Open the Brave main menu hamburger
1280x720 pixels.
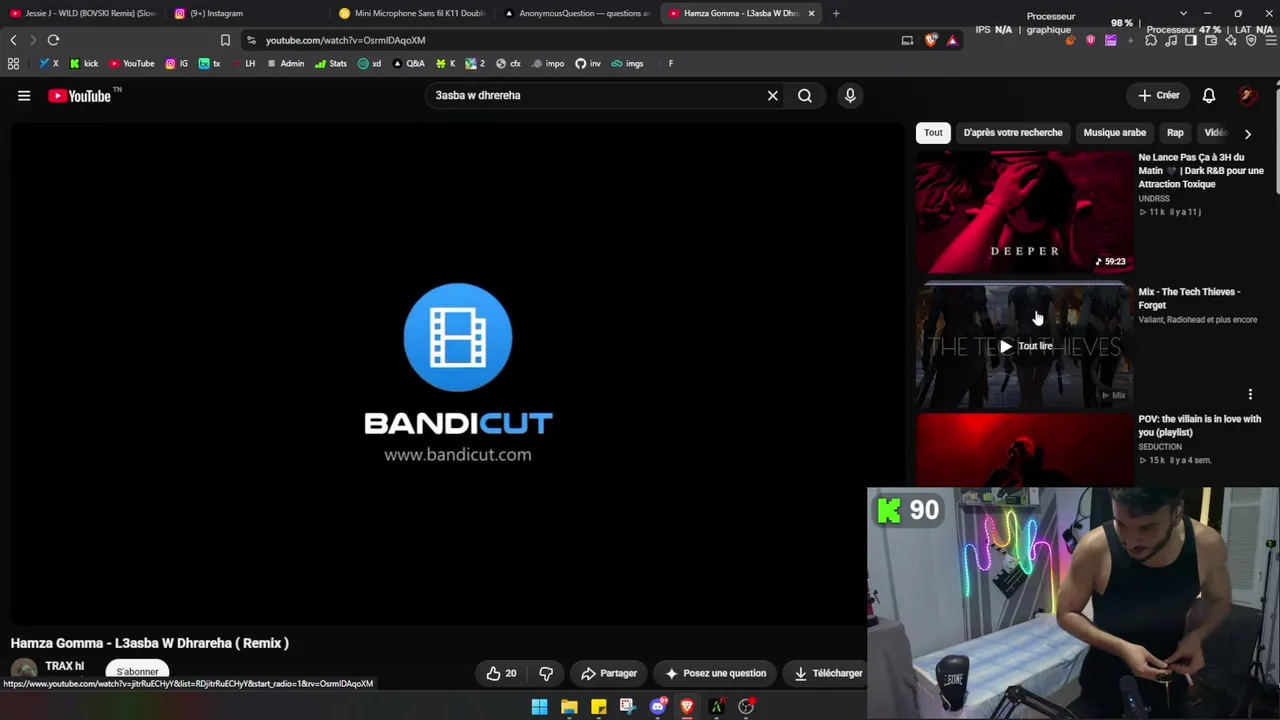click(x=1270, y=40)
